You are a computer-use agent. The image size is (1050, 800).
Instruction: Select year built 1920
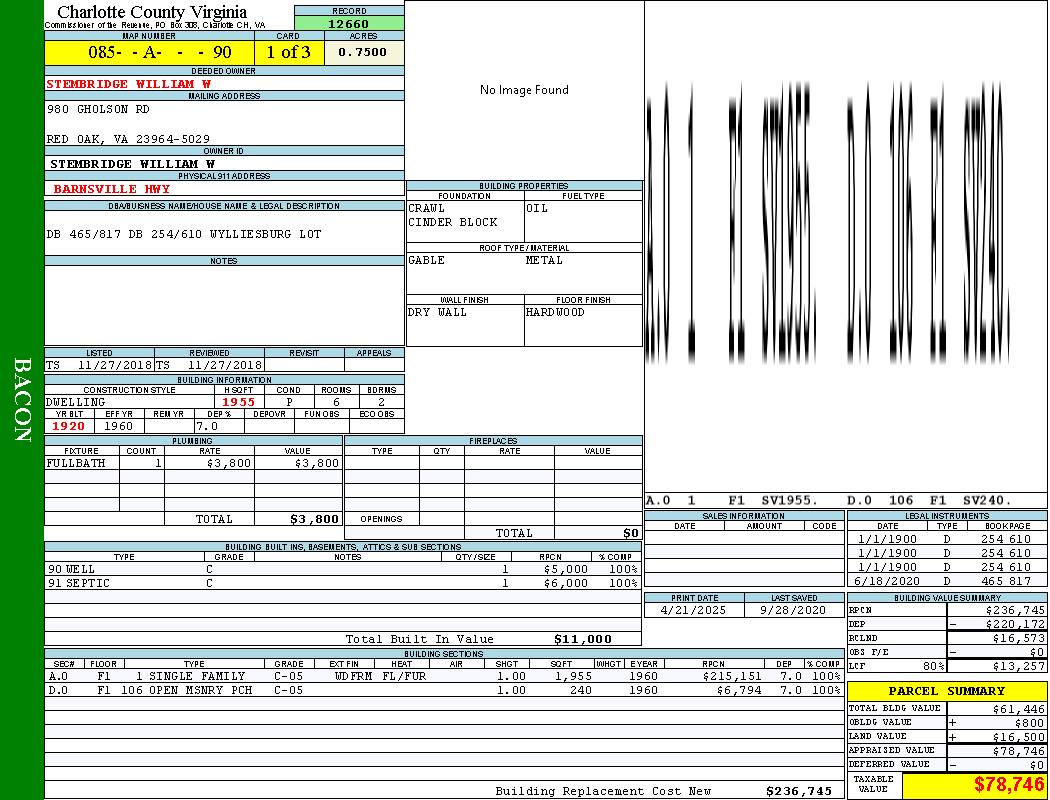[68, 426]
